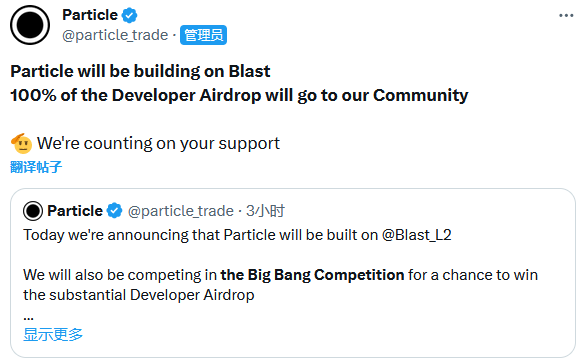Open the @particle_trade handle in the quoted post

181,212
